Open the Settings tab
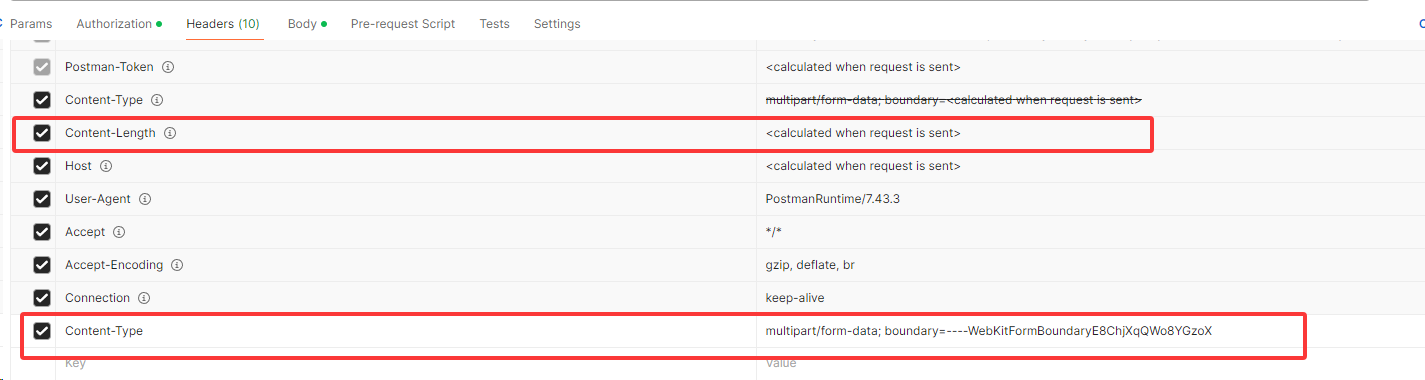This screenshot has width=1425, height=380. tap(557, 23)
